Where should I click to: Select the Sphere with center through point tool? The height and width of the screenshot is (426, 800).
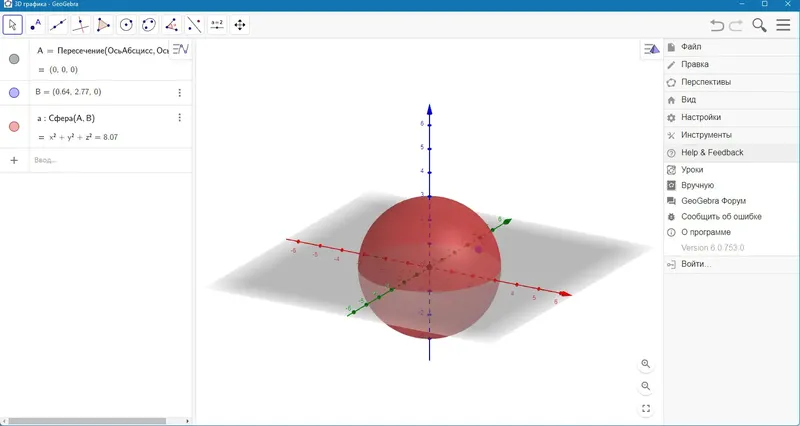149,24
